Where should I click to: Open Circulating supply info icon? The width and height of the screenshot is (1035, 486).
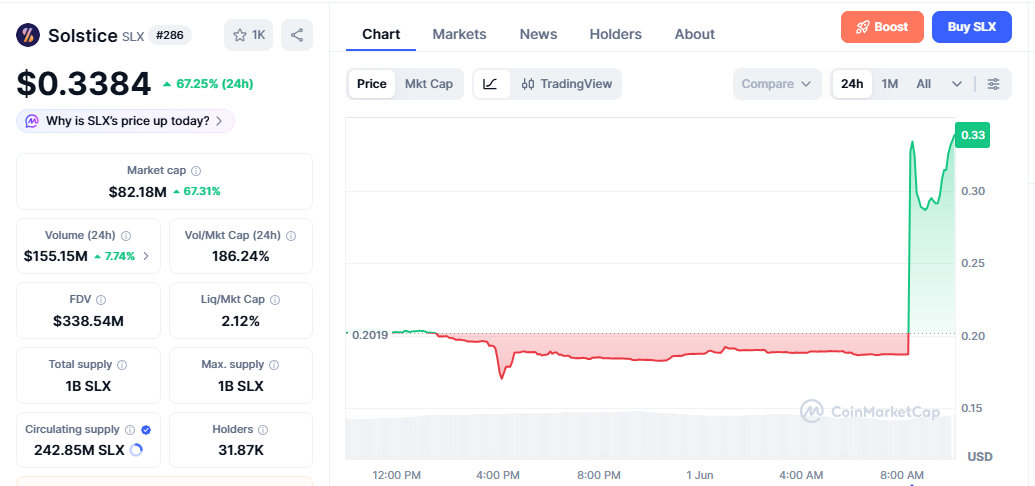[x=130, y=429]
